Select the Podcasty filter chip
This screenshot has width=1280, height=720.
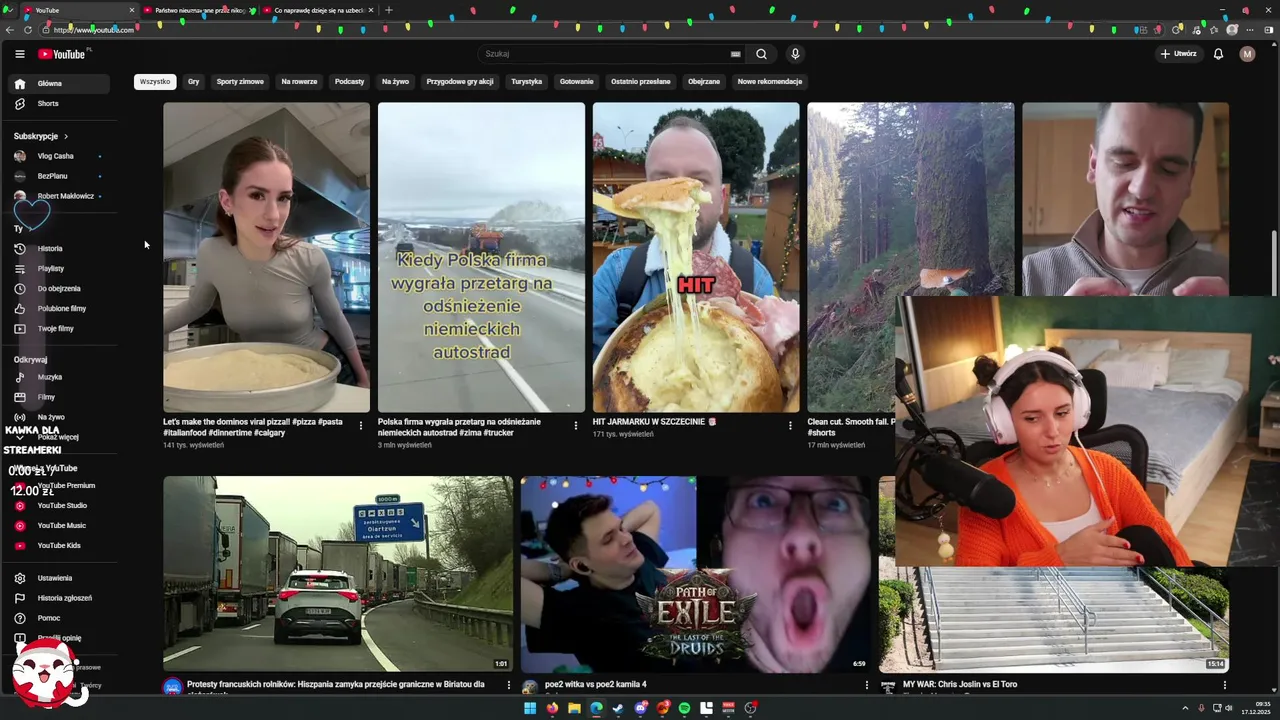tap(349, 82)
